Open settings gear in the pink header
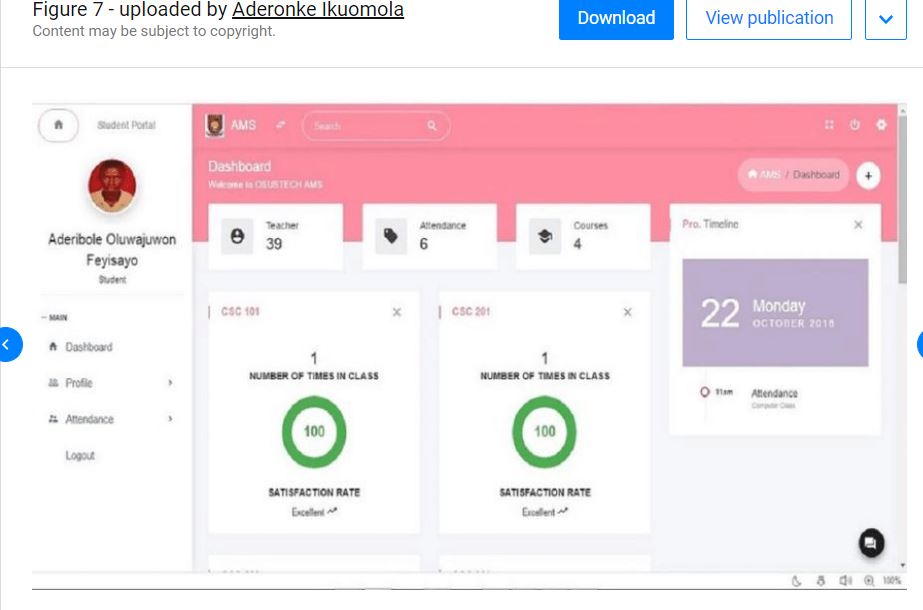 881,125
